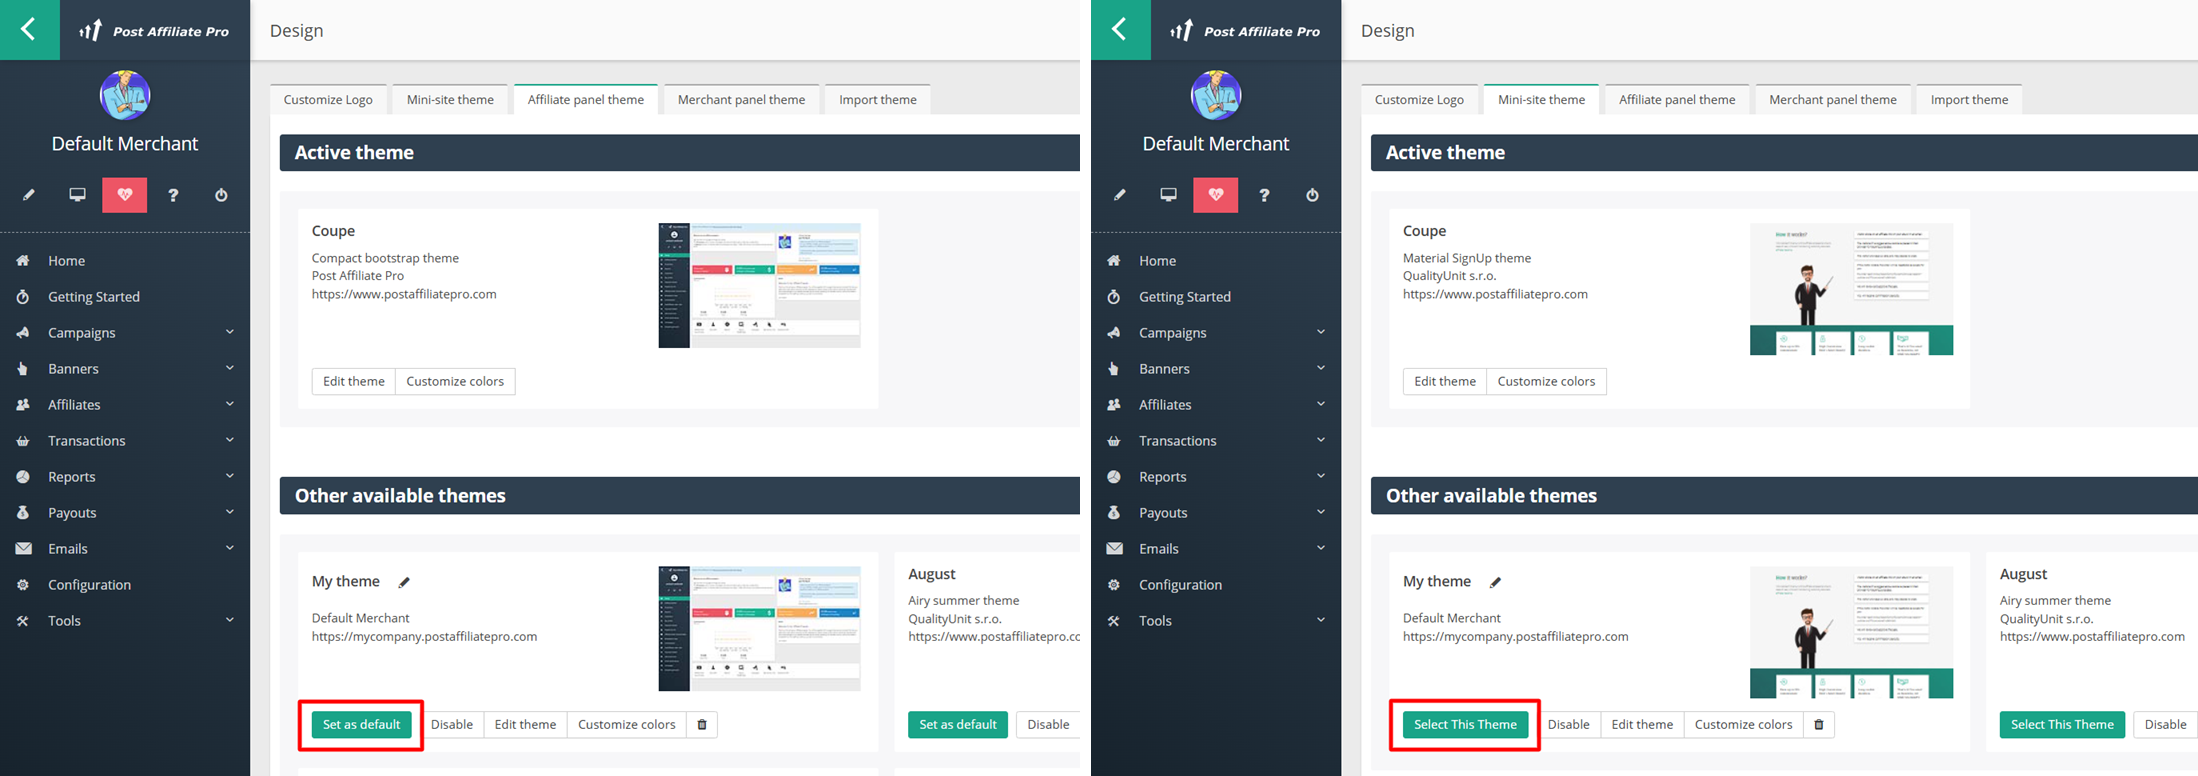Click the heart icon in the left screenshot's sidebar
Screen dimensions: 2198x776
(125, 195)
